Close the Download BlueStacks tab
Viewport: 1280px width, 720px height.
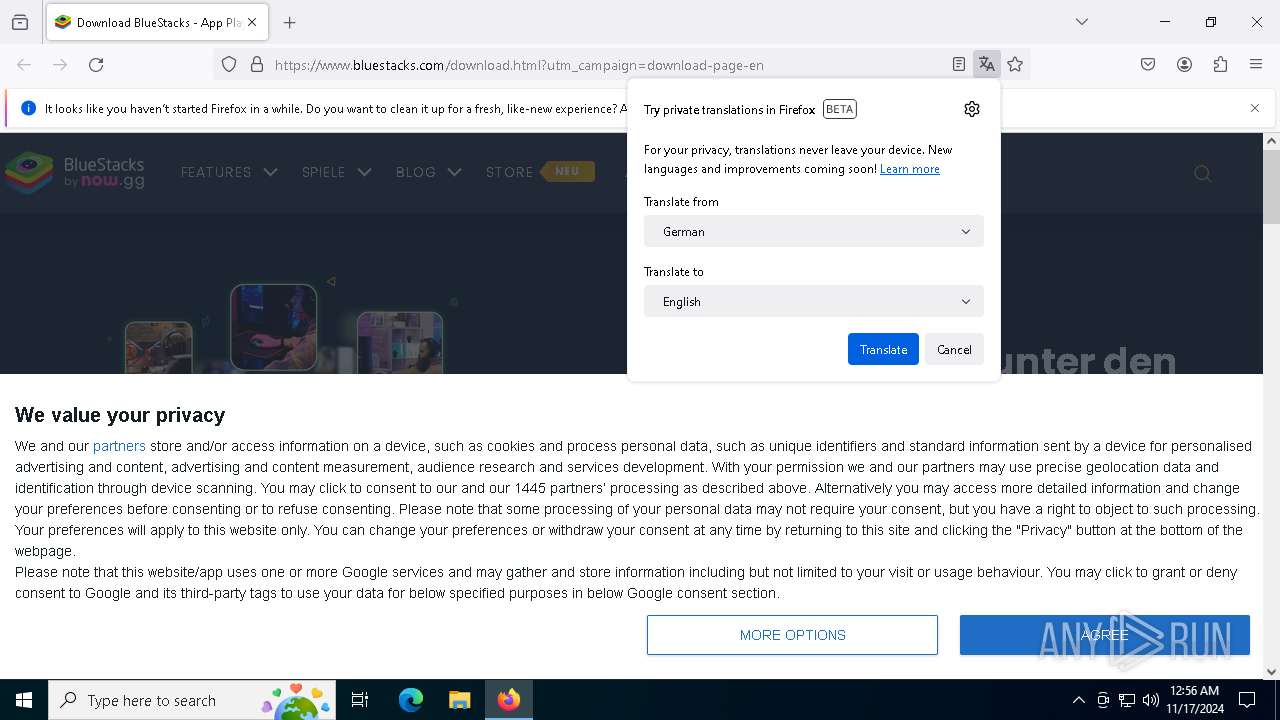pos(252,22)
